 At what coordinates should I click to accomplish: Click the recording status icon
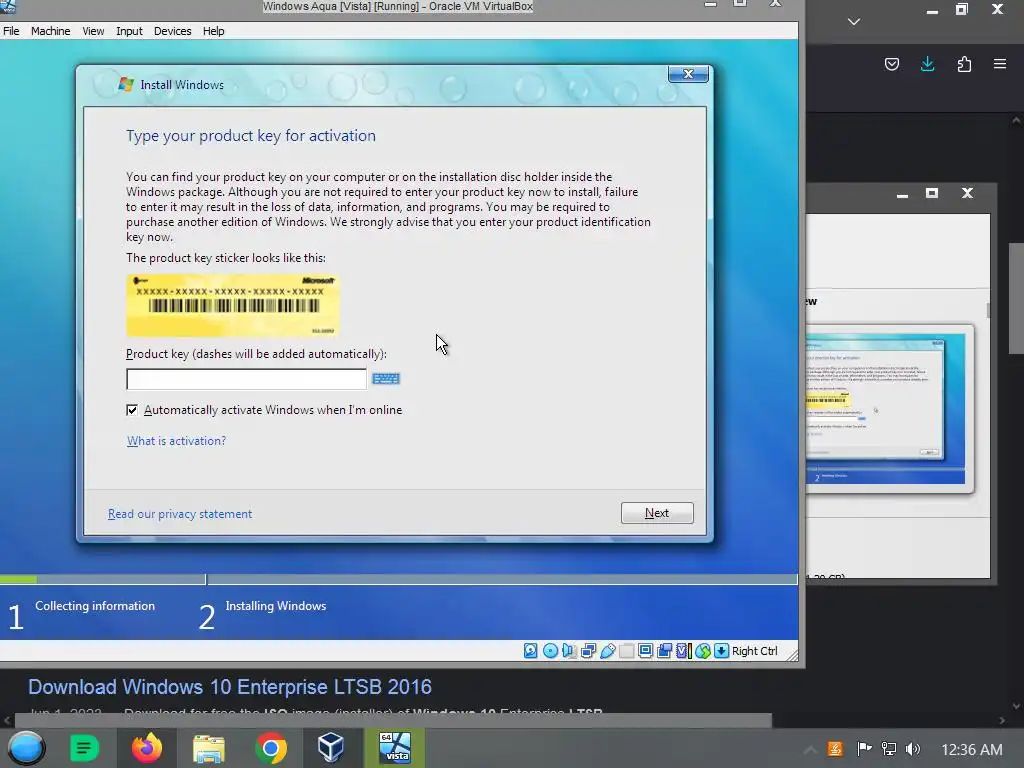tap(665, 650)
